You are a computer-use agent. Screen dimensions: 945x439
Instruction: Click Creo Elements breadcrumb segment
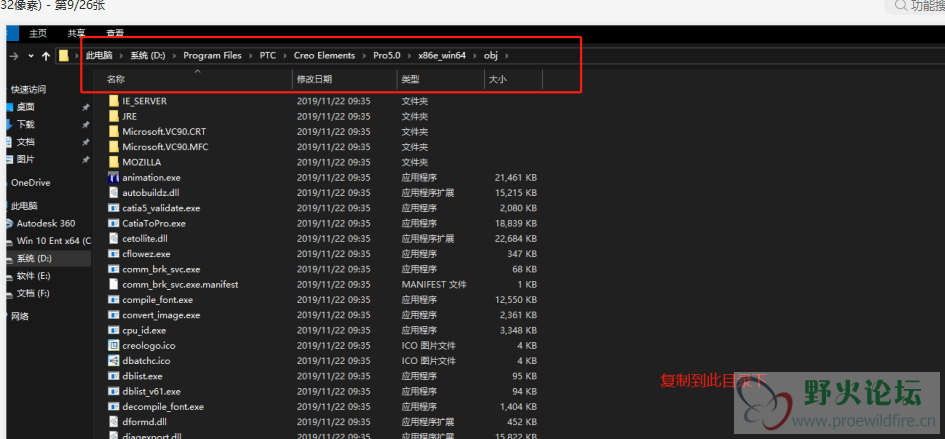(324, 55)
